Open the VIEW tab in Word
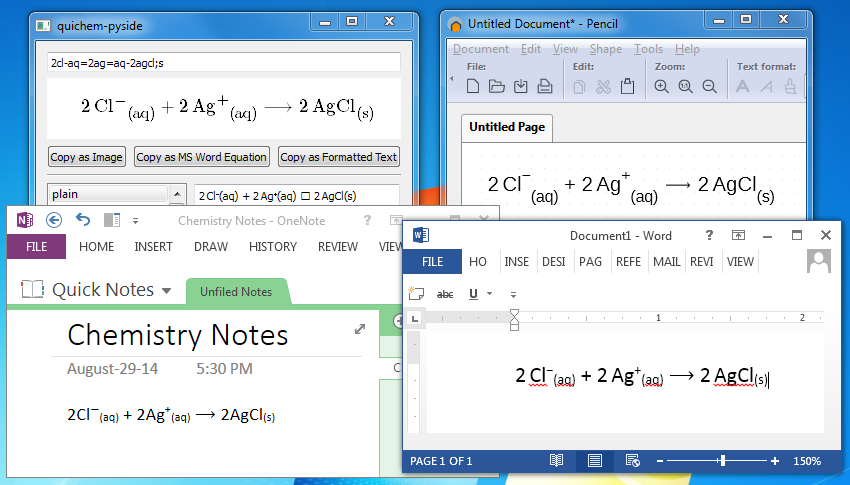The image size is (850, 485). [x=740, y=262]
